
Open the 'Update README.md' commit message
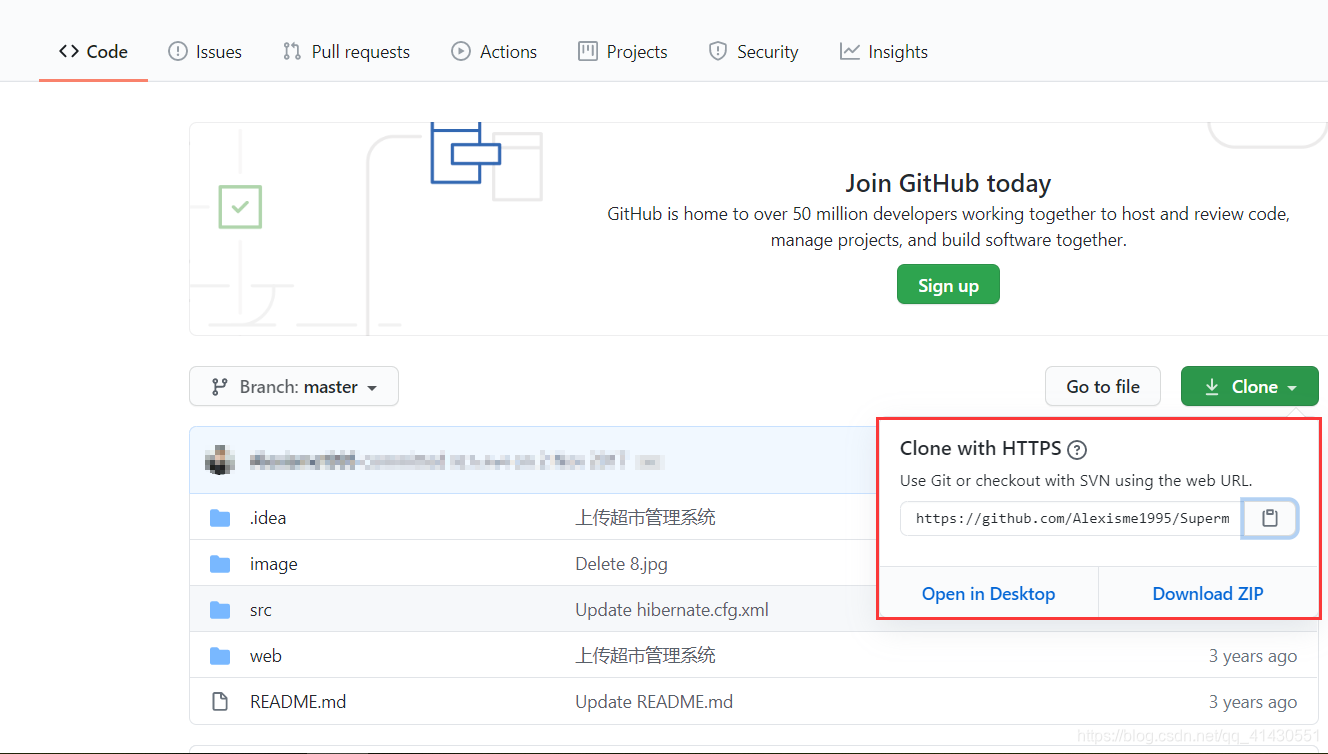point(654,702)
